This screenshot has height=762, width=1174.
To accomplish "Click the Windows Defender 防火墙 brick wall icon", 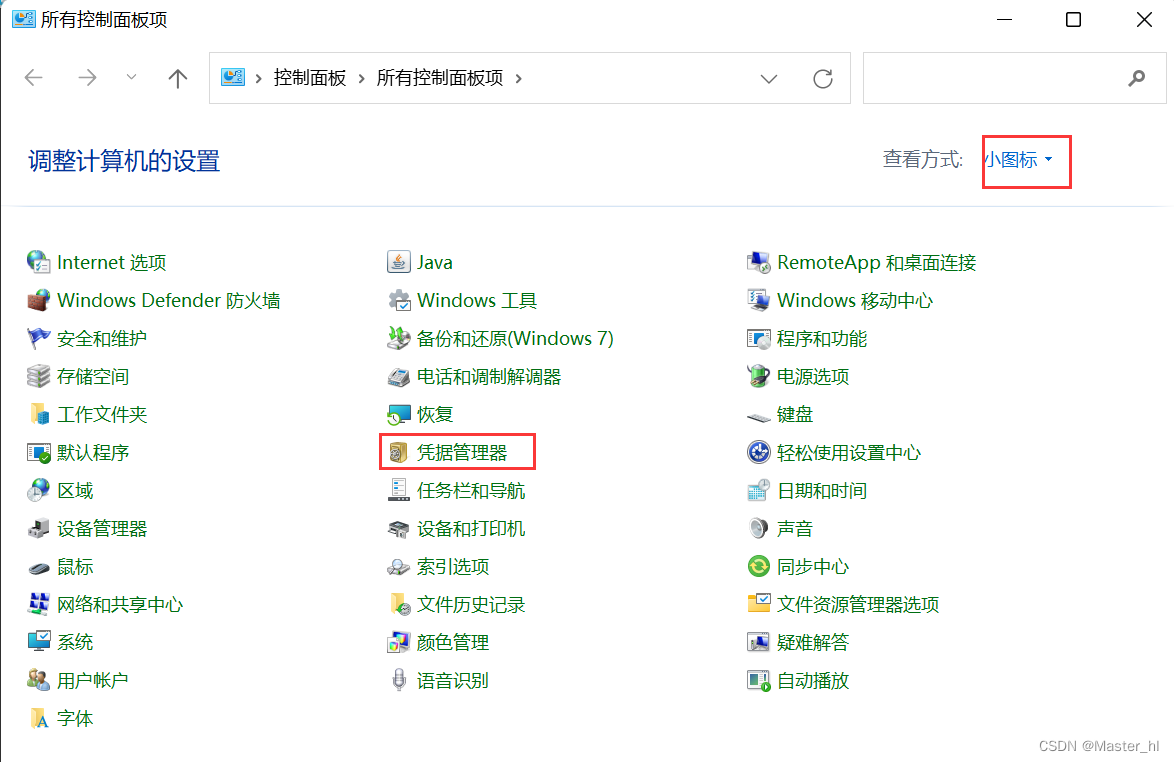I will tap(38, 300).
